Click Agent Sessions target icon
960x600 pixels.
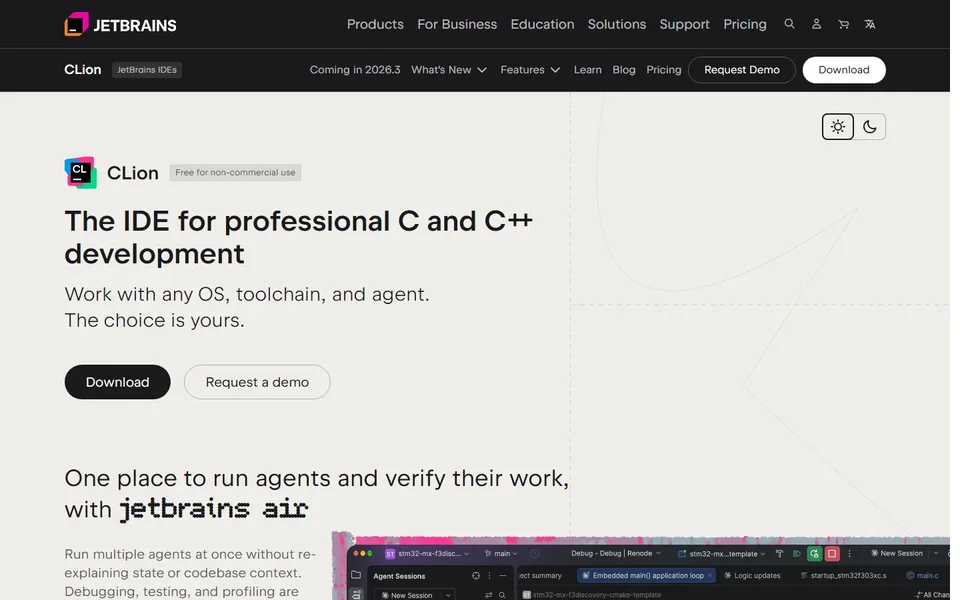476,576
